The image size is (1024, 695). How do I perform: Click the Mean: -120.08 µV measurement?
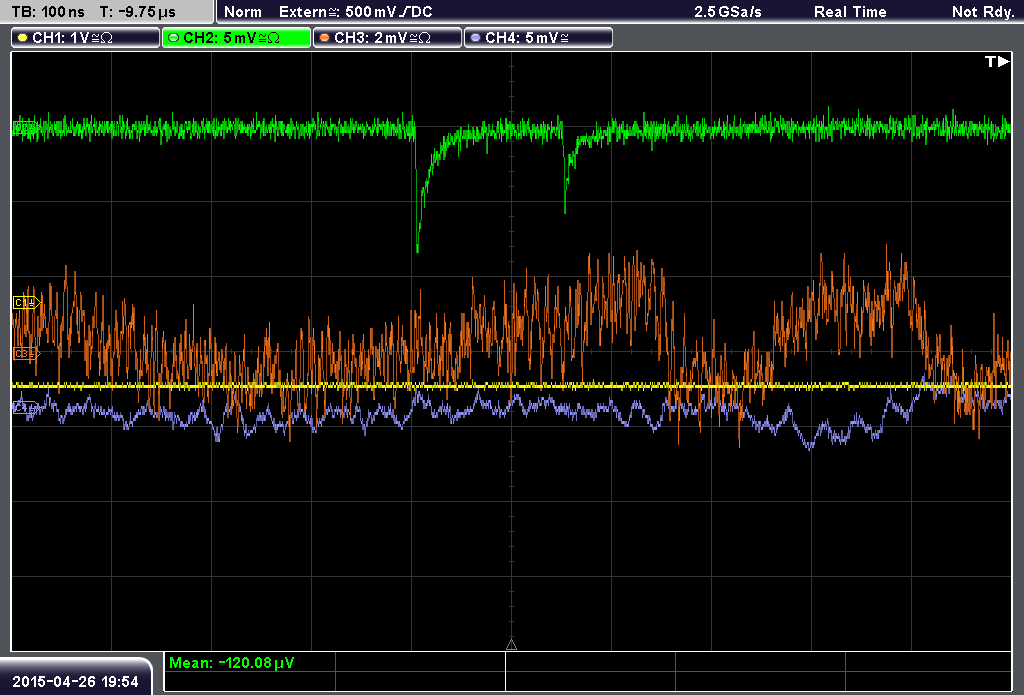click(x=231, y=662)
